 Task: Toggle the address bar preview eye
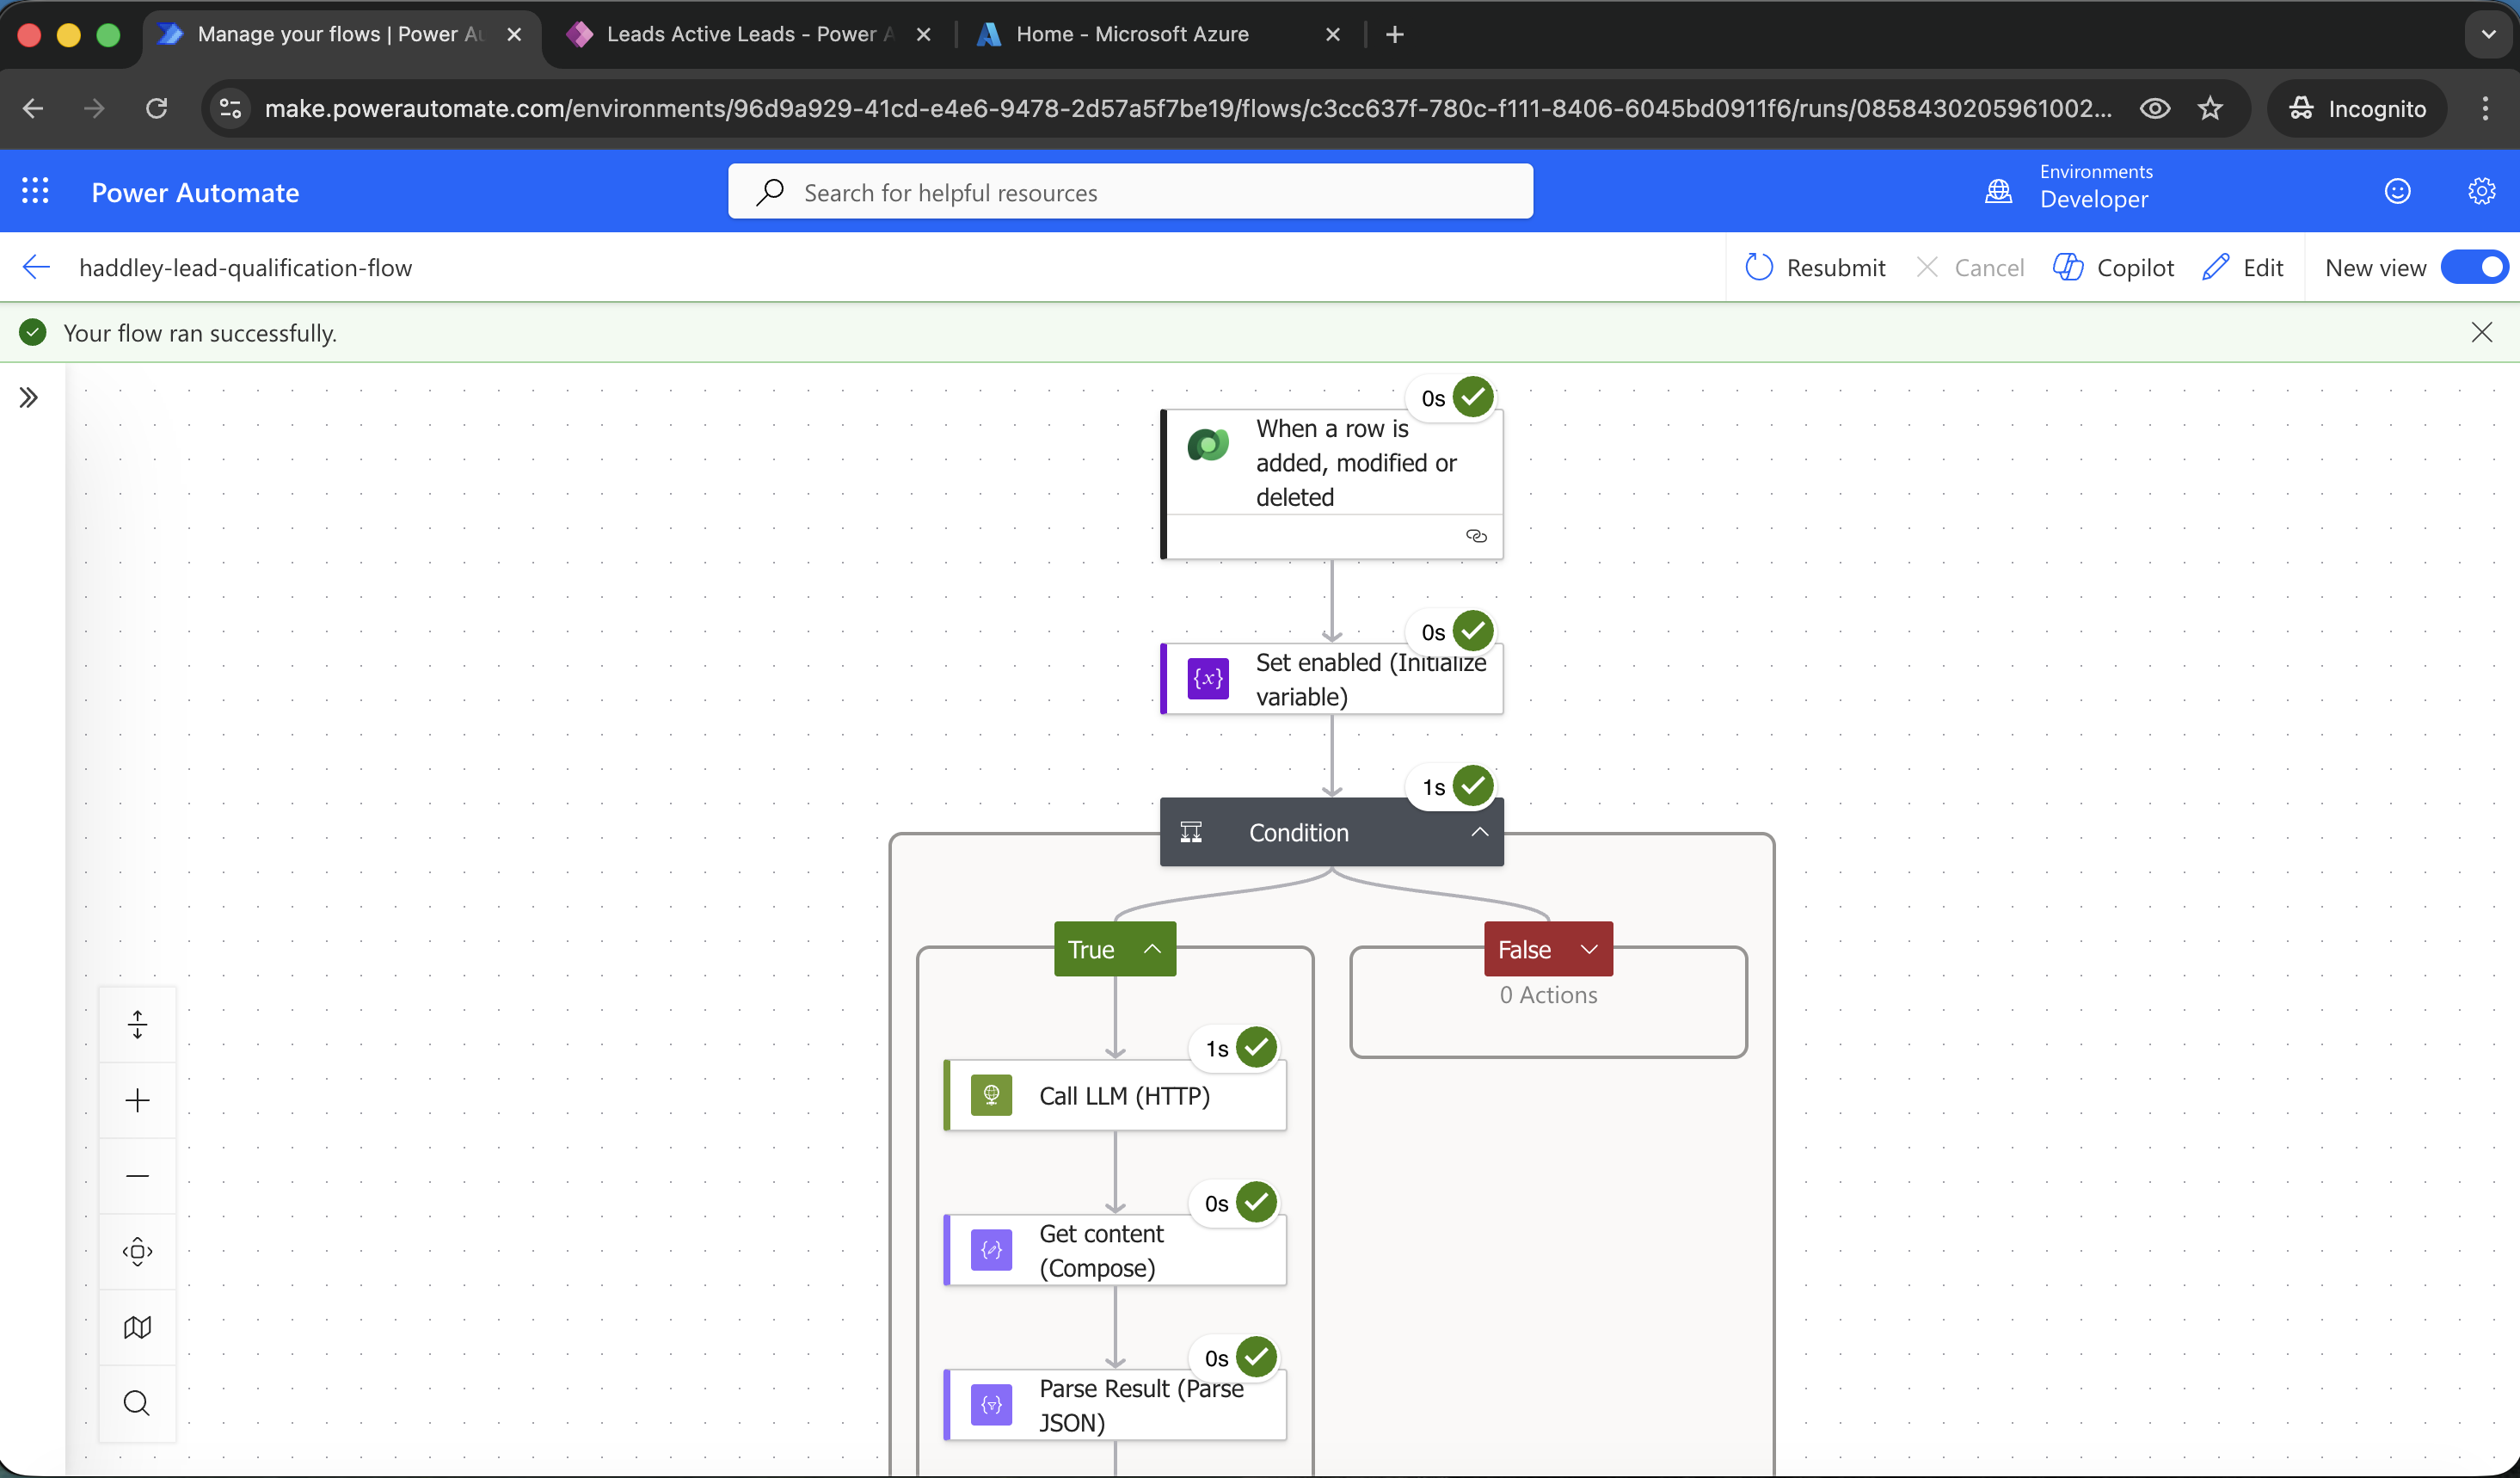point(2155,108)
